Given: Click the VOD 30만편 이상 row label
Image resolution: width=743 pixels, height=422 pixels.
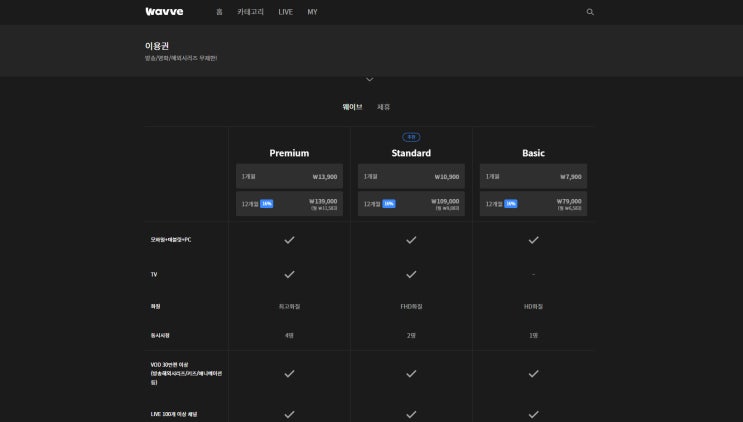Looking at the screenshot, I should 186,373.
